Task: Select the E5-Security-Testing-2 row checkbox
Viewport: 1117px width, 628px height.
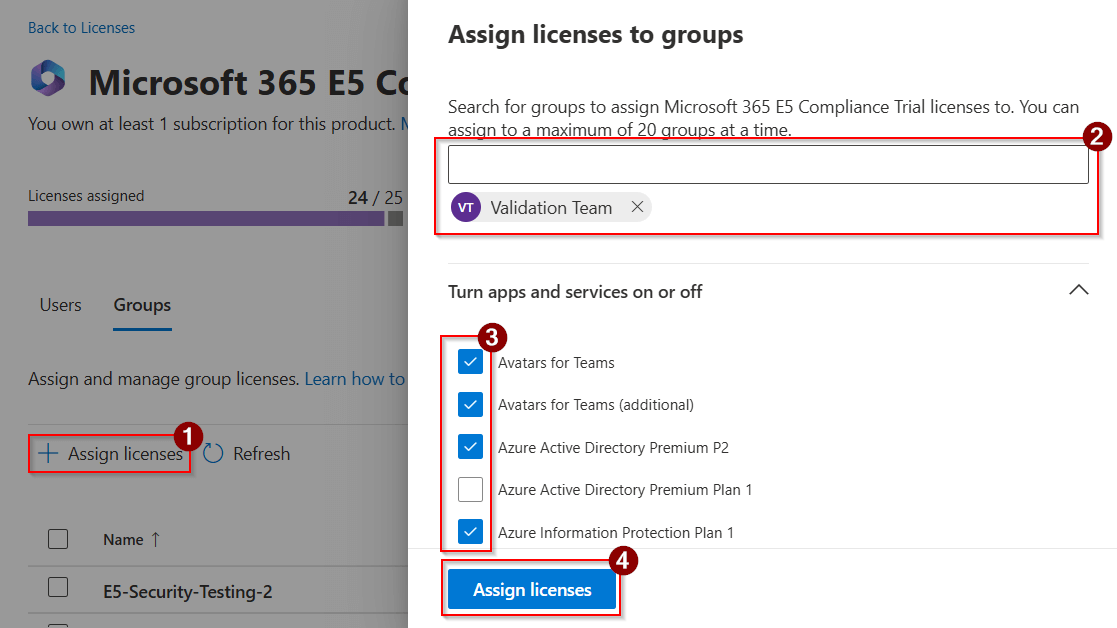Action: click(x=58, y=590)
